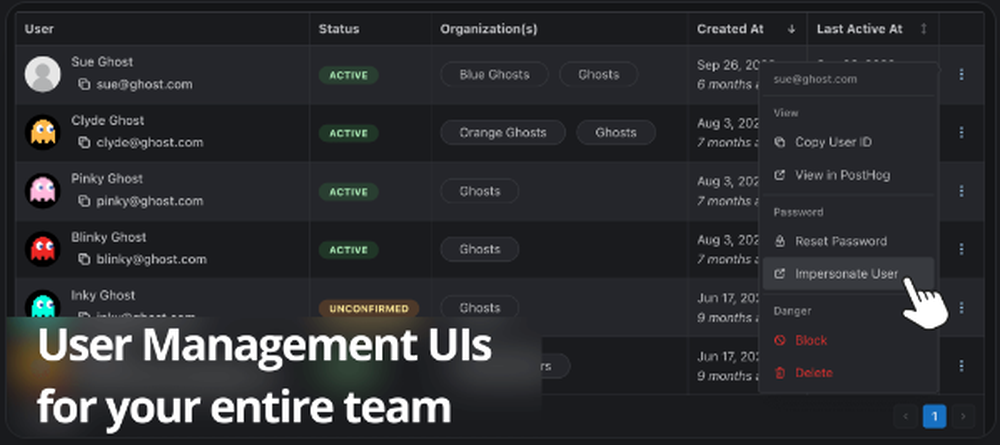Open the three-dot menu for Blinky Ghost
The width and height of the screenshot is (1000, 445).
click(961, 249)
